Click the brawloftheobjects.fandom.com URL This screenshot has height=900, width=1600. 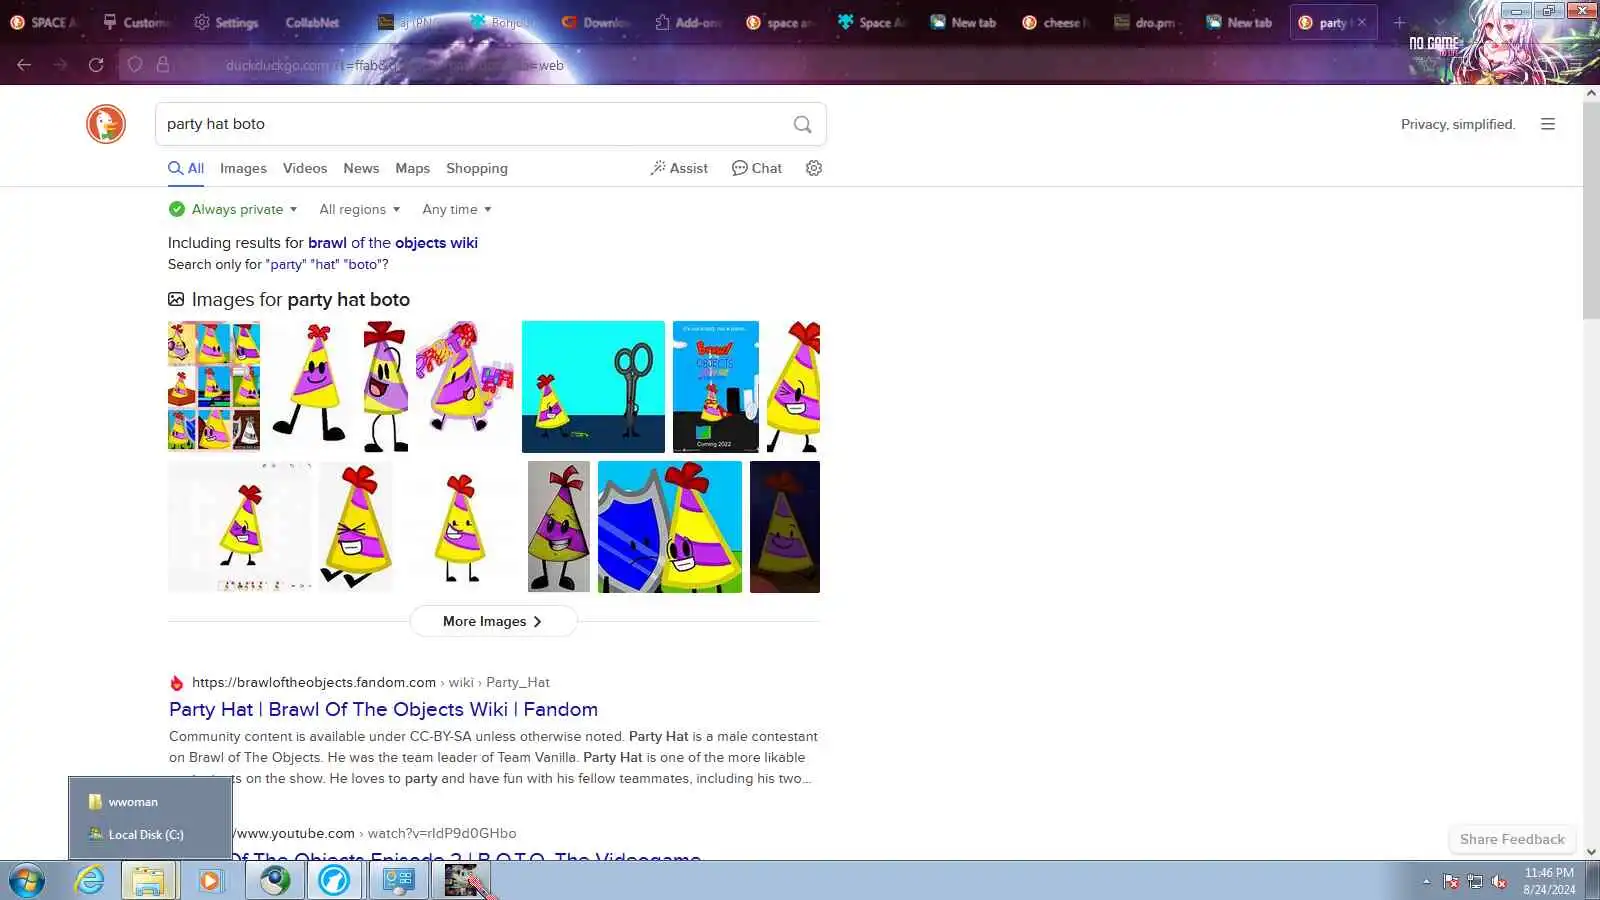click(314, 683)
